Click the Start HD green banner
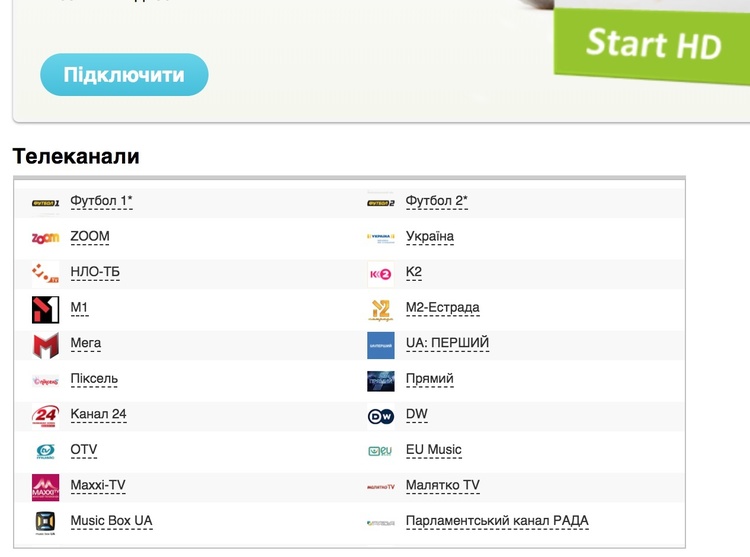Screen dimensions: 750x557 [x=652, y=45]
